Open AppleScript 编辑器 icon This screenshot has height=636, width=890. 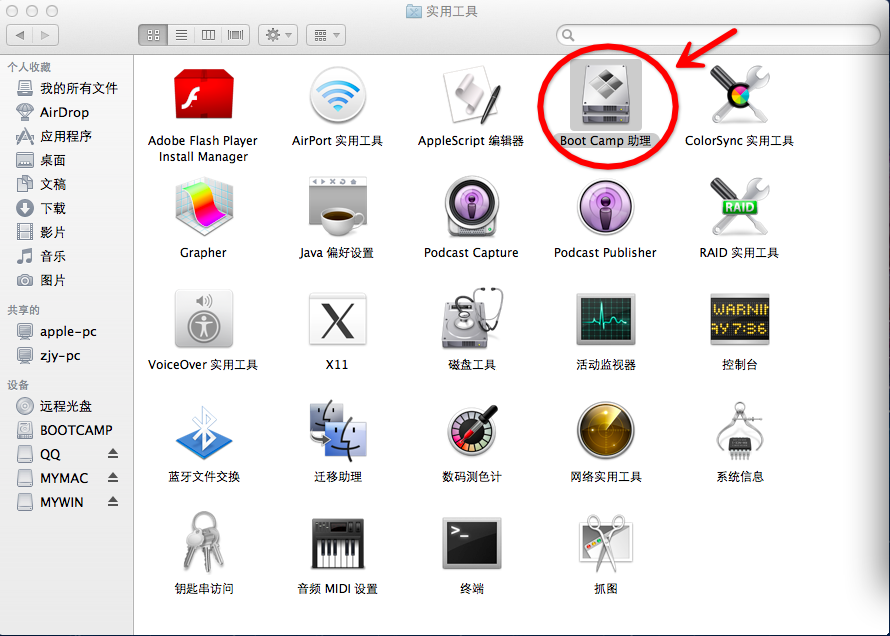tap(471, 95)
